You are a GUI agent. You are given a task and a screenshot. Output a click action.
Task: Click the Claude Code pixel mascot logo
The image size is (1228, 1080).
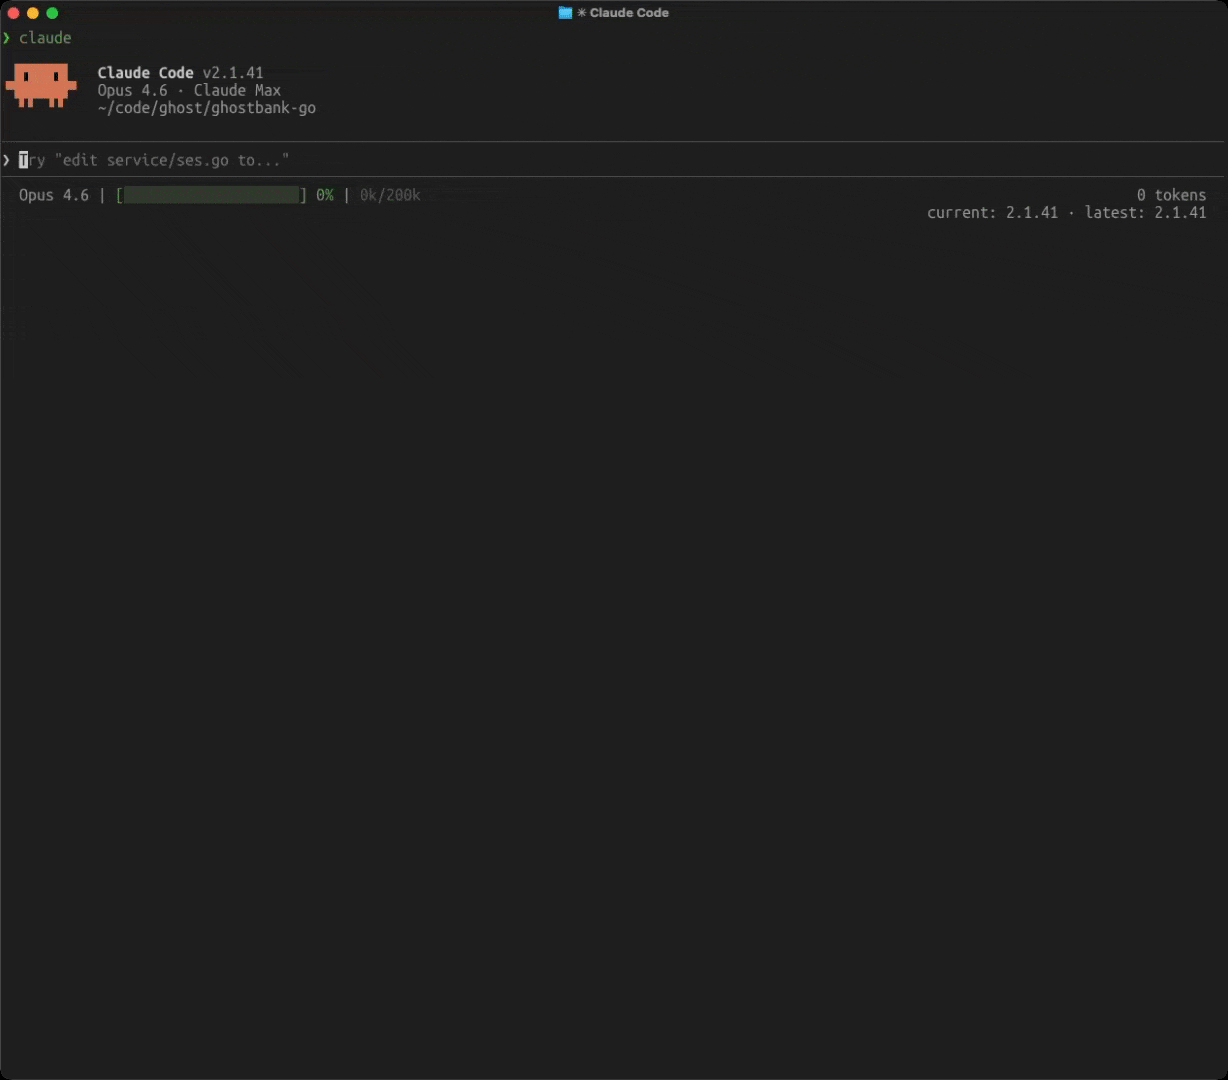point(41,85)
